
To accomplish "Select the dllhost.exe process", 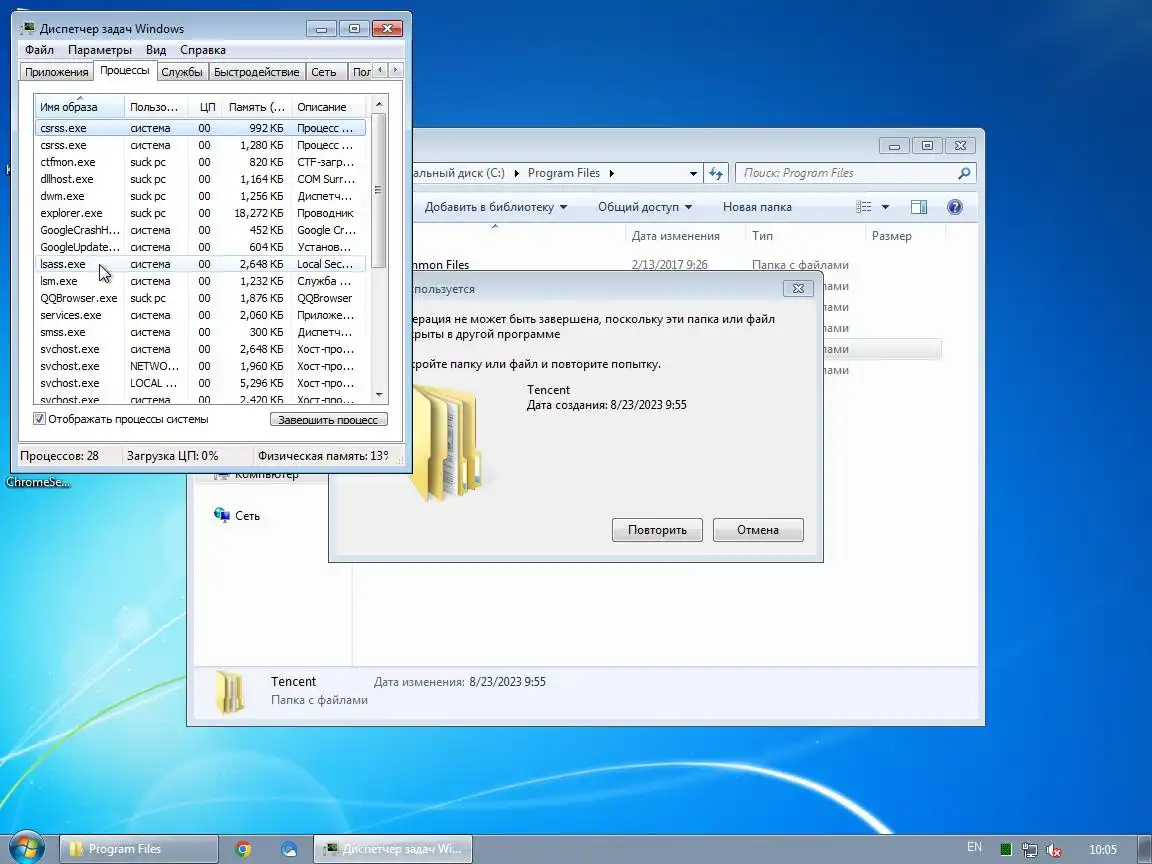I will click(x=200, y=179).
